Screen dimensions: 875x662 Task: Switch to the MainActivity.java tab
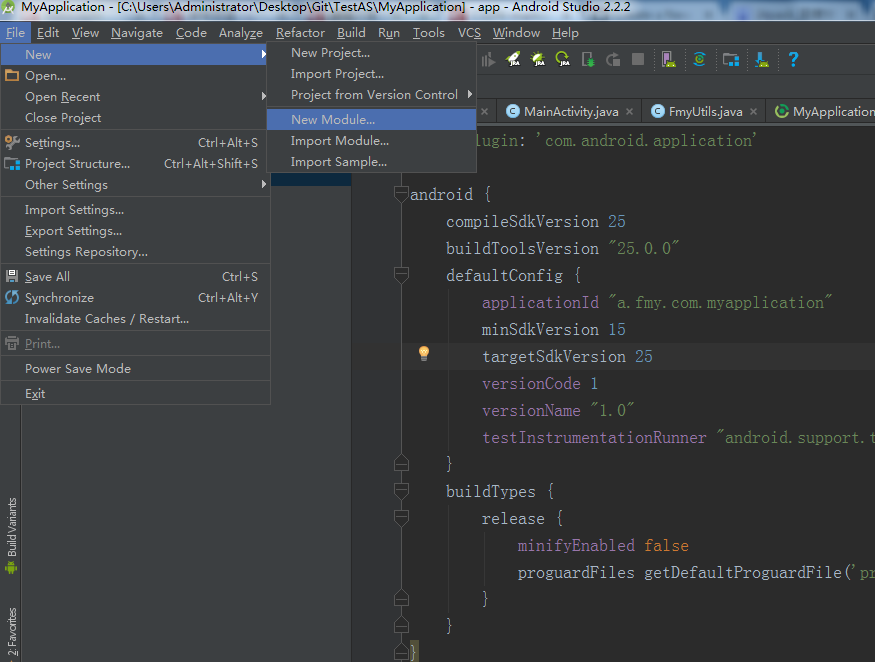[x=570, y=112]
